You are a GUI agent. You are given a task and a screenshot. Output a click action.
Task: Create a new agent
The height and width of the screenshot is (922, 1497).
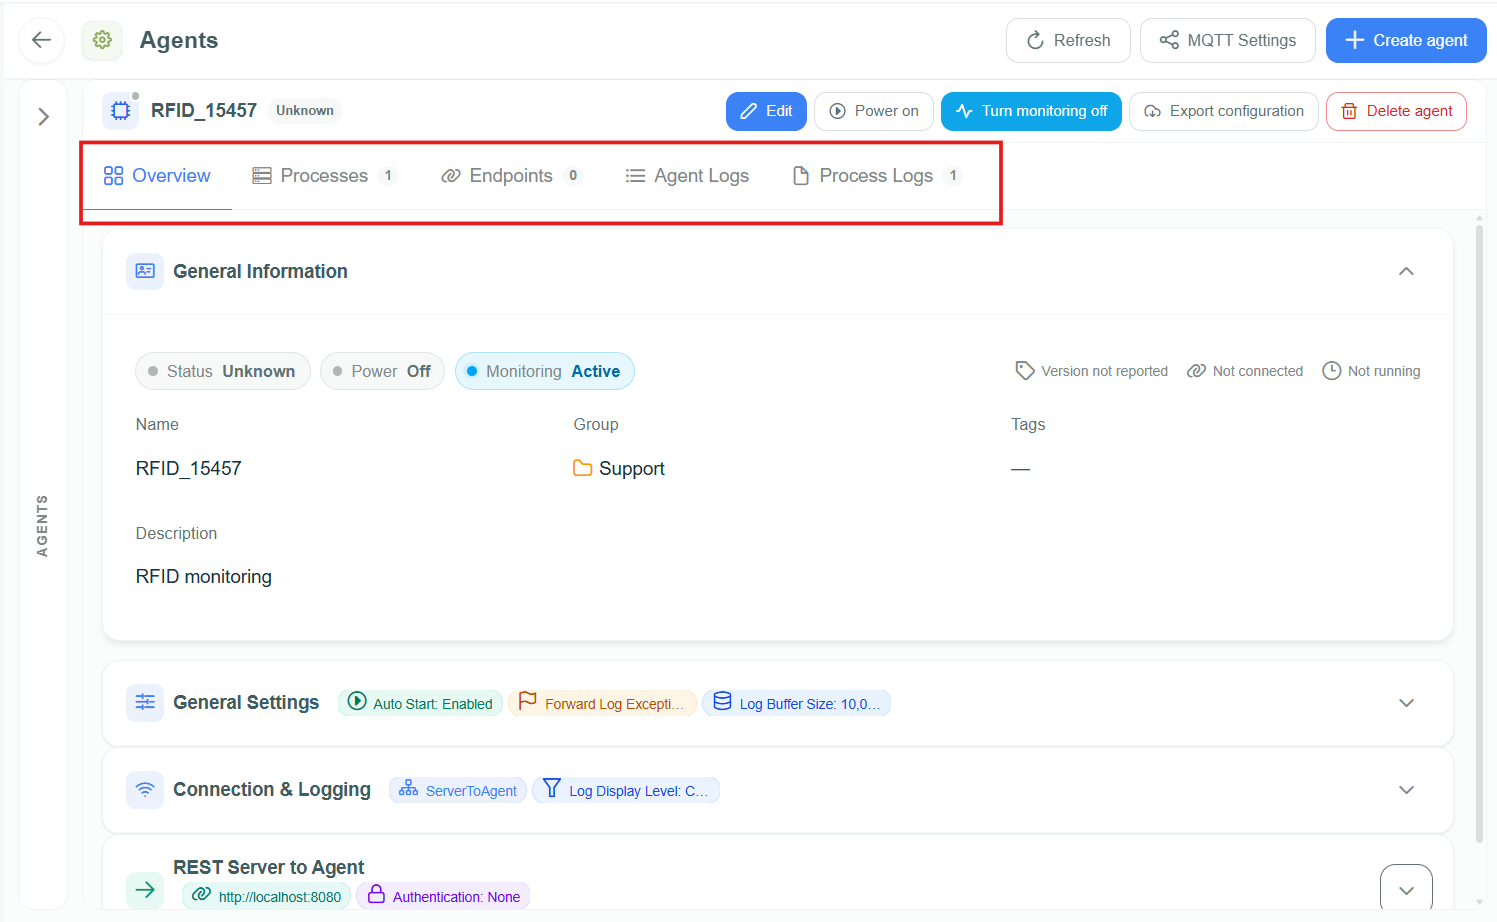coord(1406,41)
